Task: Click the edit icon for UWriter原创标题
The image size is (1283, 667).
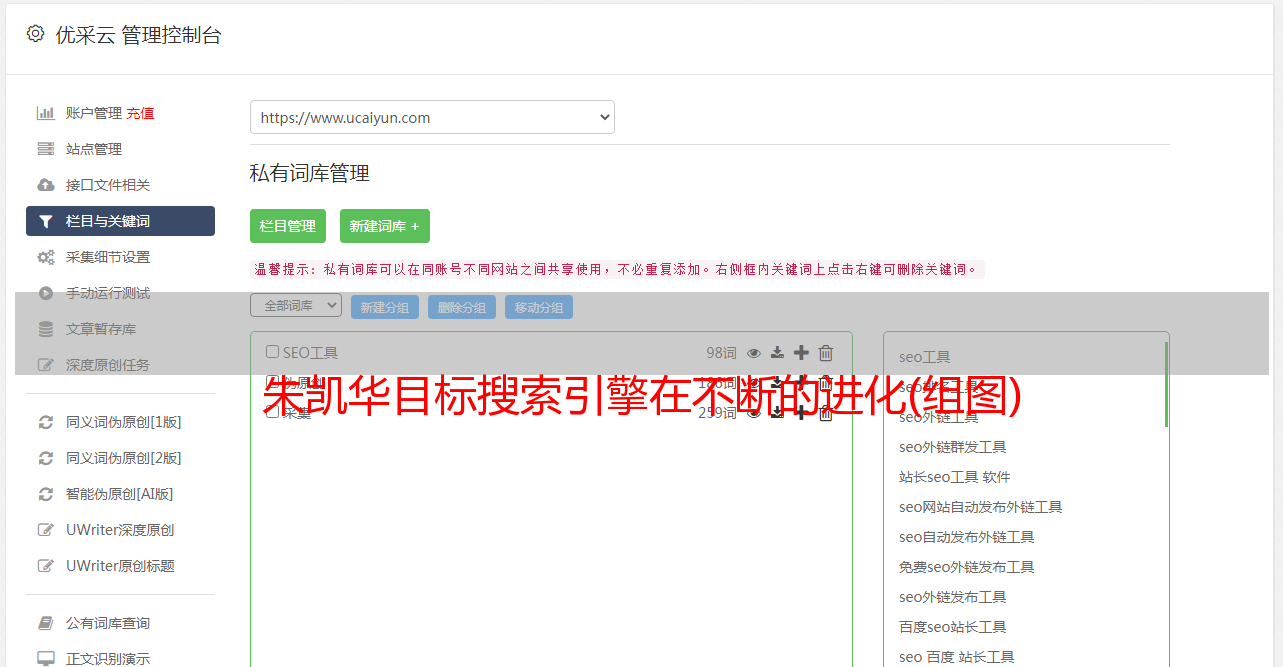Action: [46, 566]
